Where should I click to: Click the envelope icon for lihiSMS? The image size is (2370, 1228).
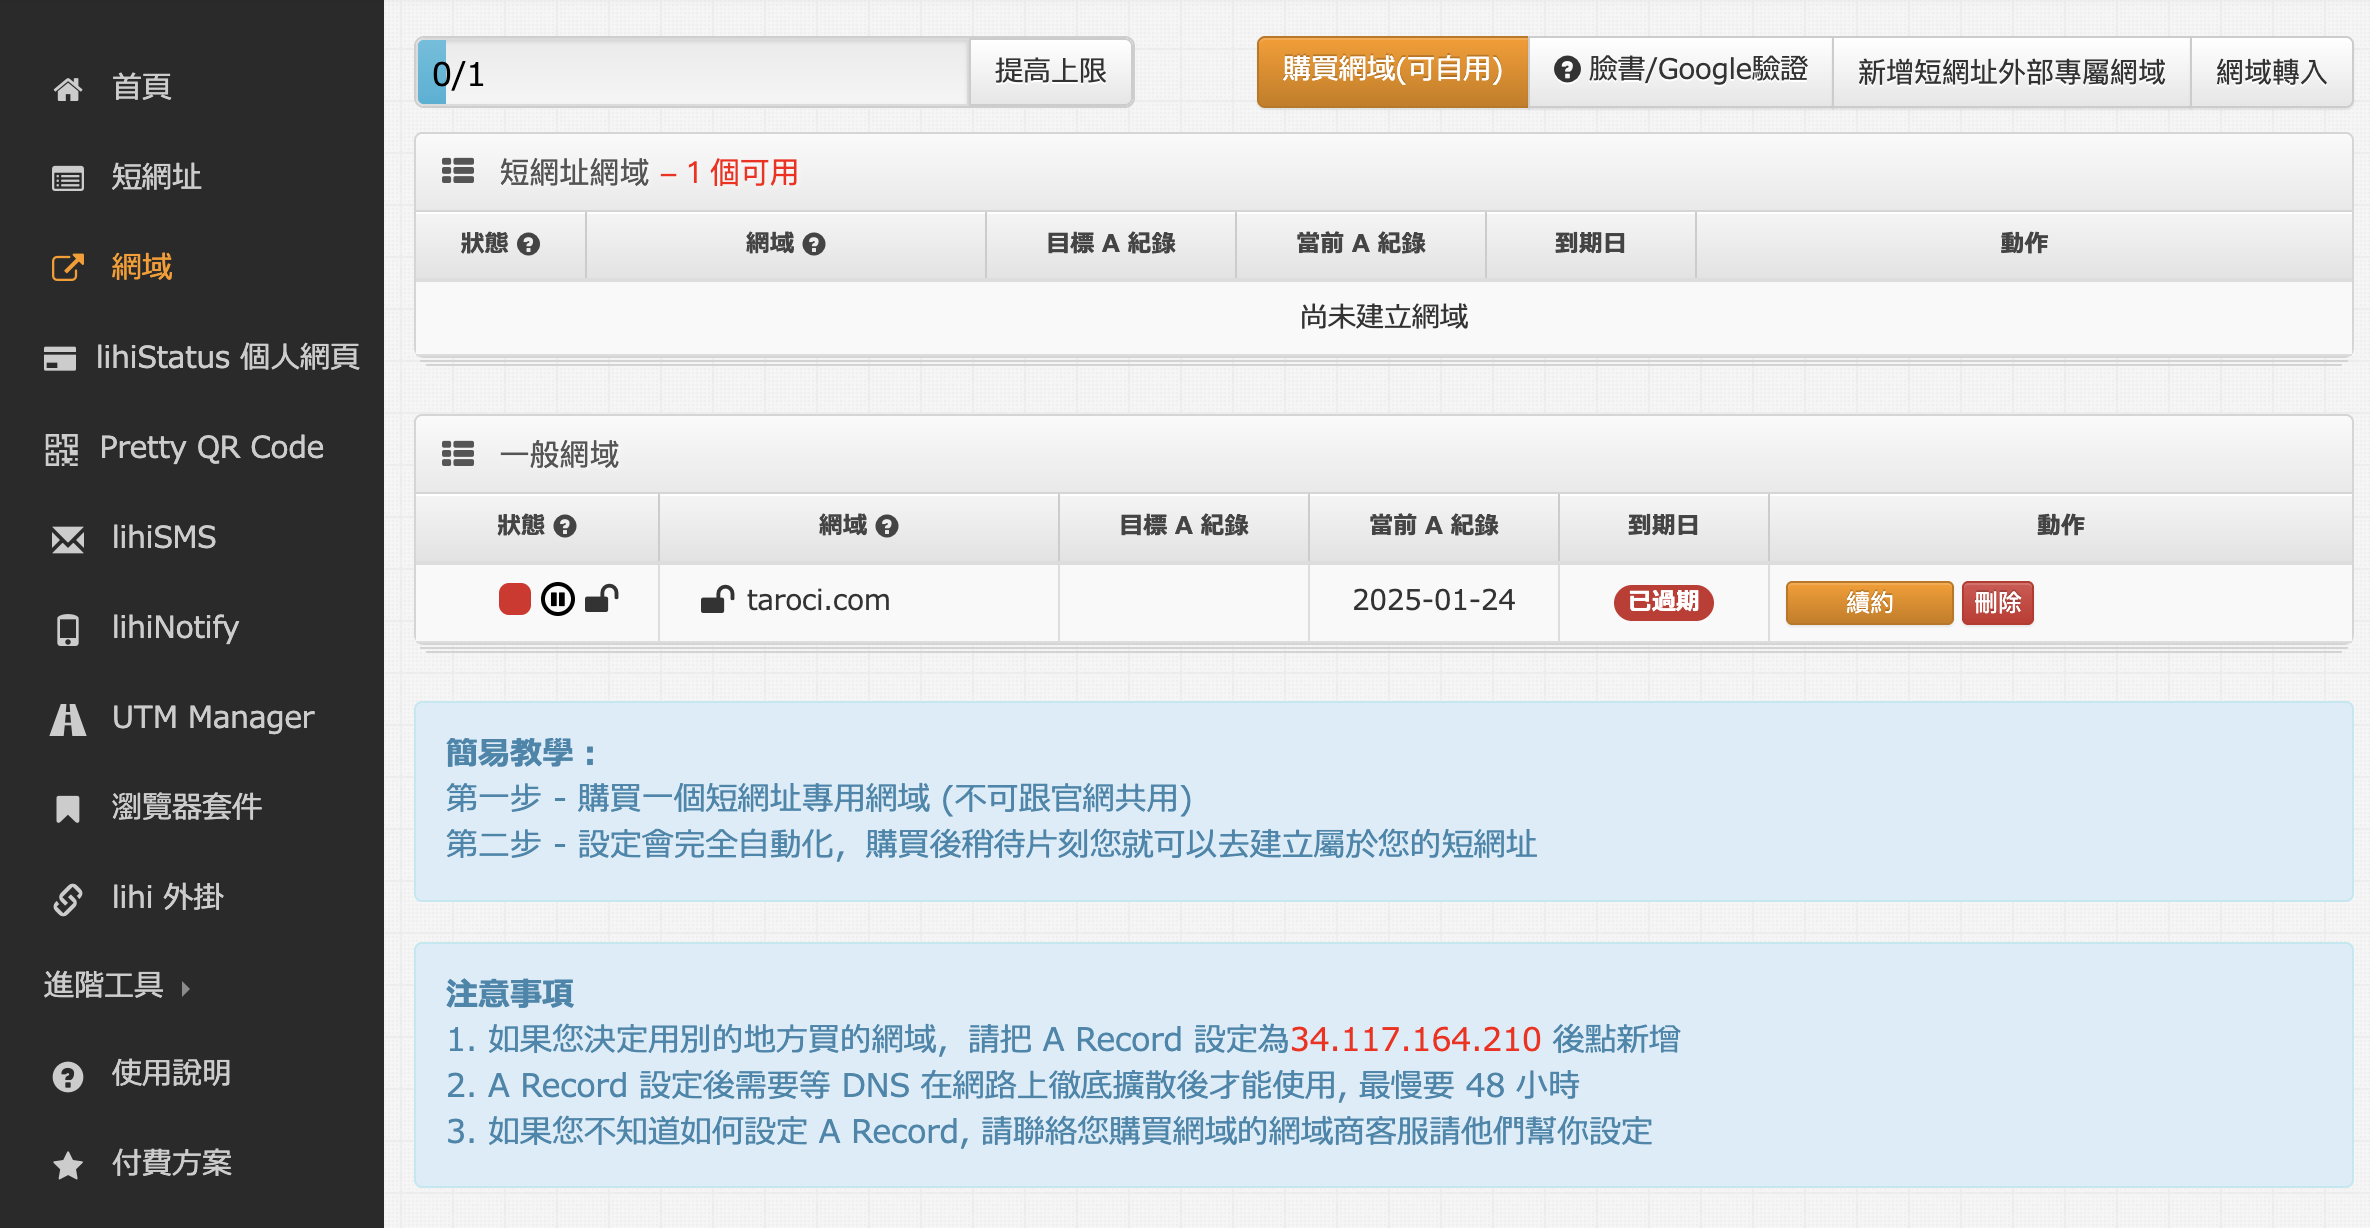point(68,540)
